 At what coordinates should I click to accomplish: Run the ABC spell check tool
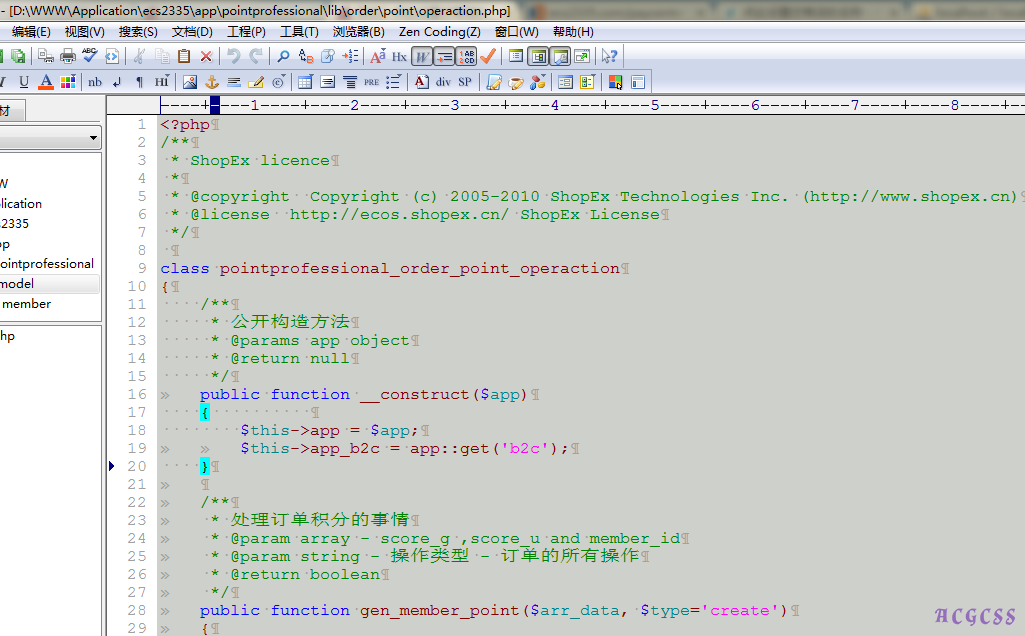tap(90, 56)
